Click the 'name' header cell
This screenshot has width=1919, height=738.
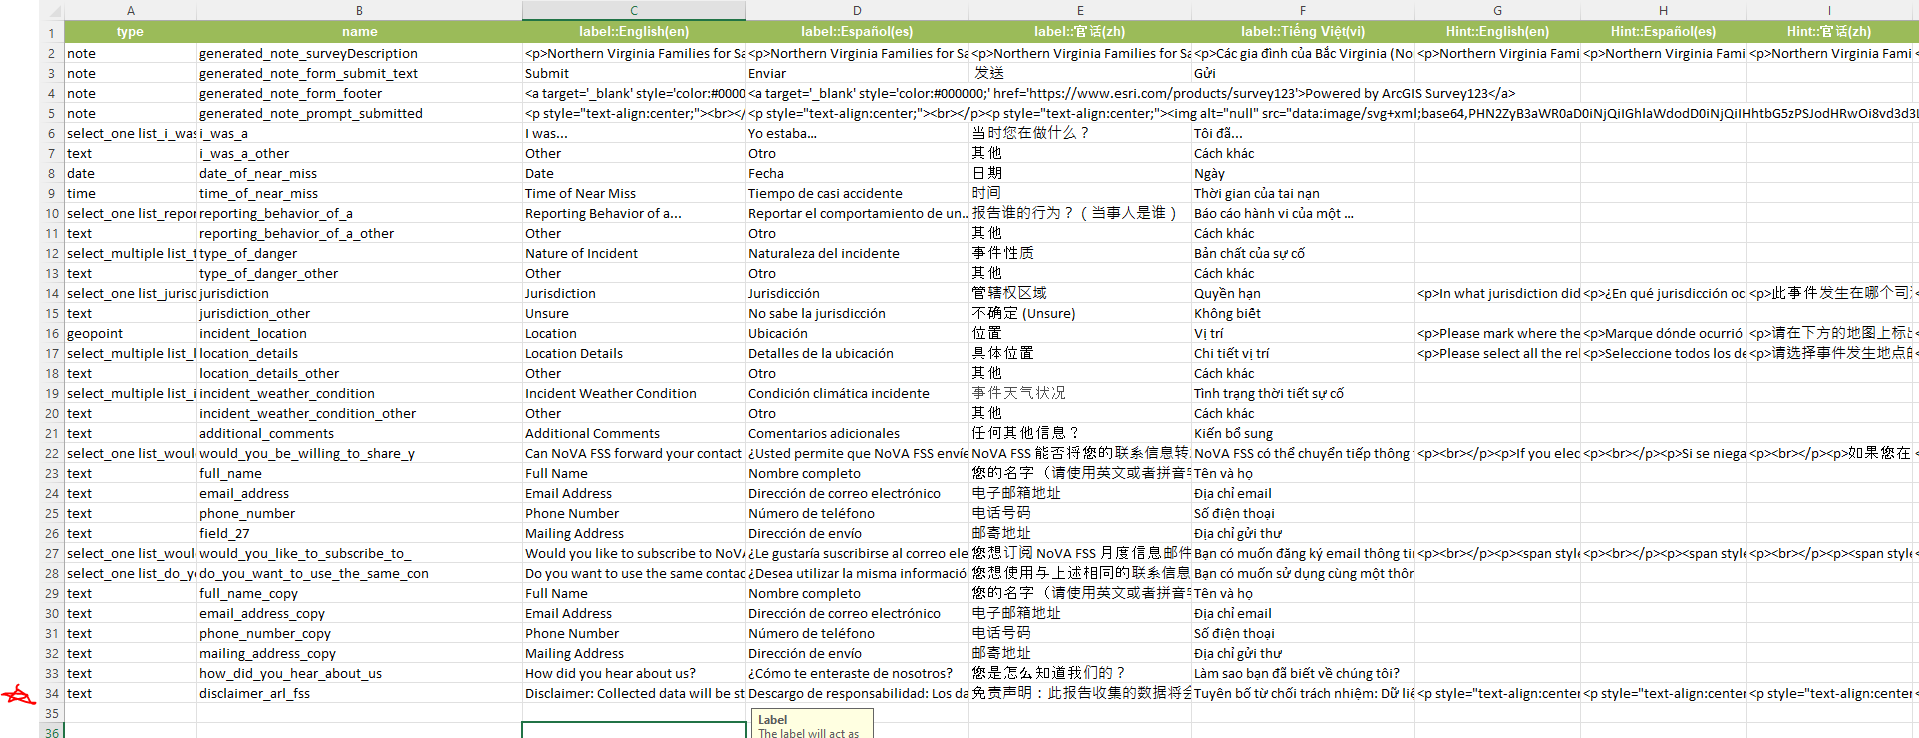point(359,32)
